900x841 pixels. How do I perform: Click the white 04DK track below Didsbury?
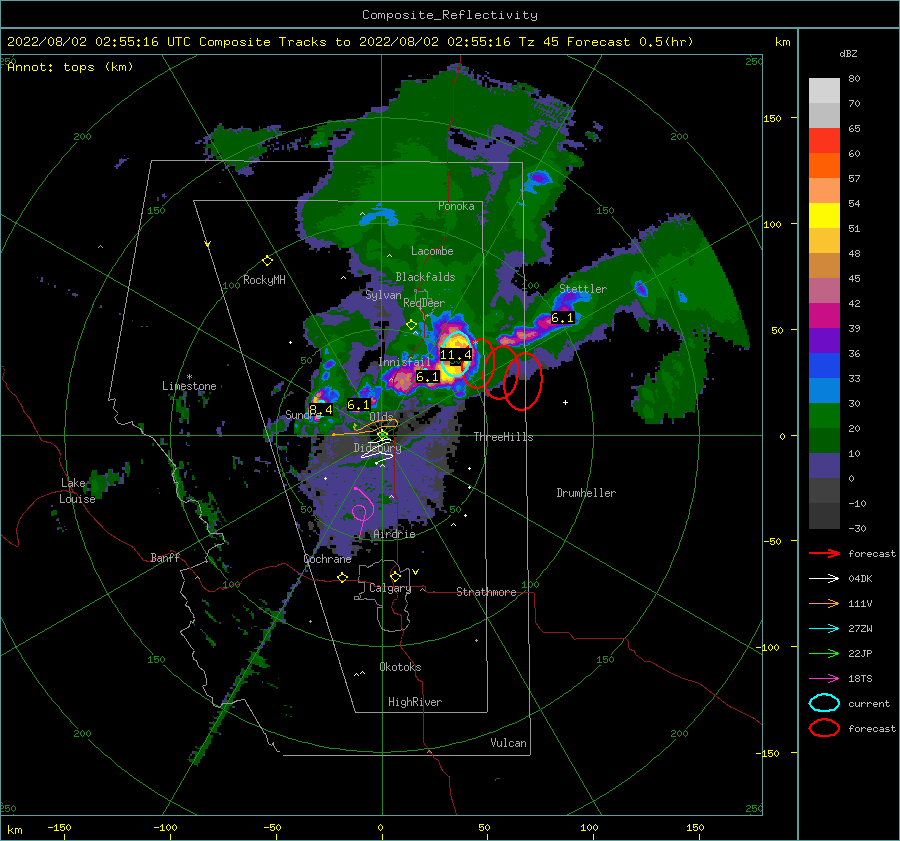pos(378,456)
